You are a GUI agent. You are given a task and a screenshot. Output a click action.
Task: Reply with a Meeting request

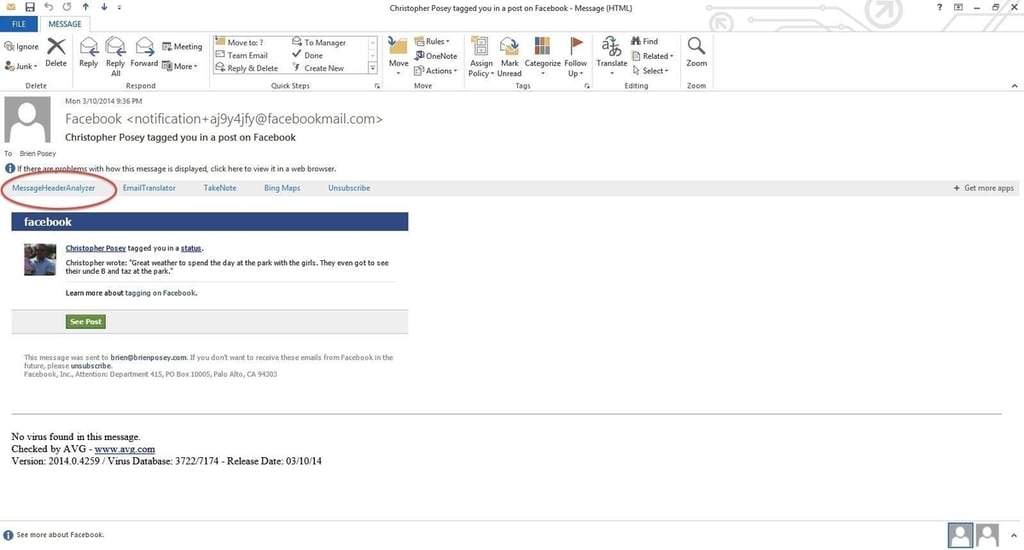pyautogui.click(x=182, y=46)
